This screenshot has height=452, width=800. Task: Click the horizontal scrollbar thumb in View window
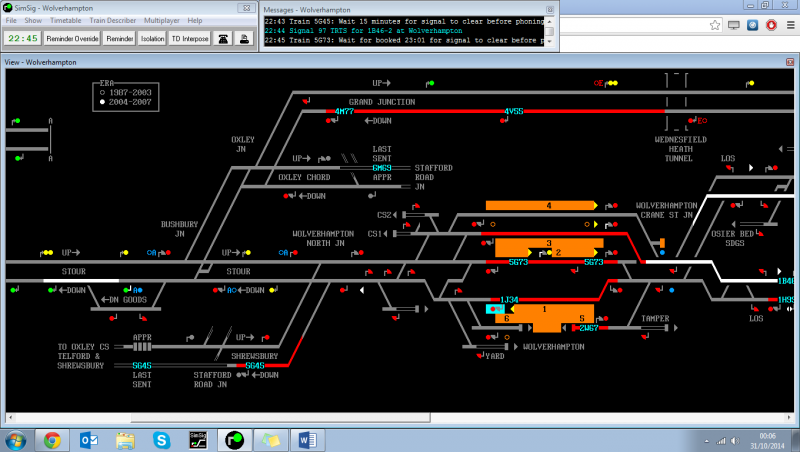click(281, 417)
